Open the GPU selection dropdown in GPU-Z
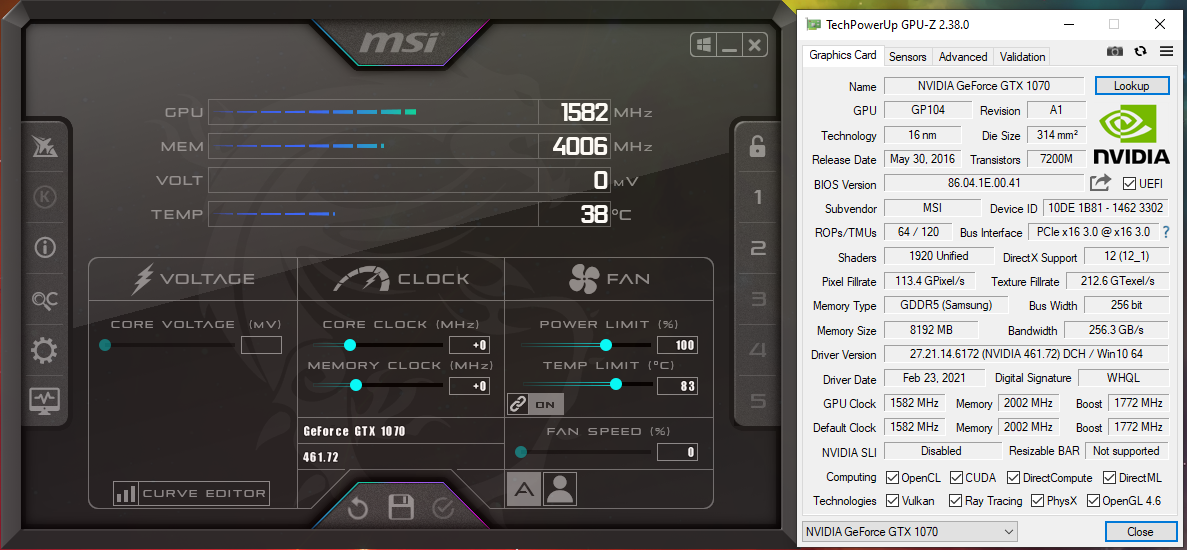The height and width of the screenshot is (550, 1187). pyautogui.click(x=909, y=532)
